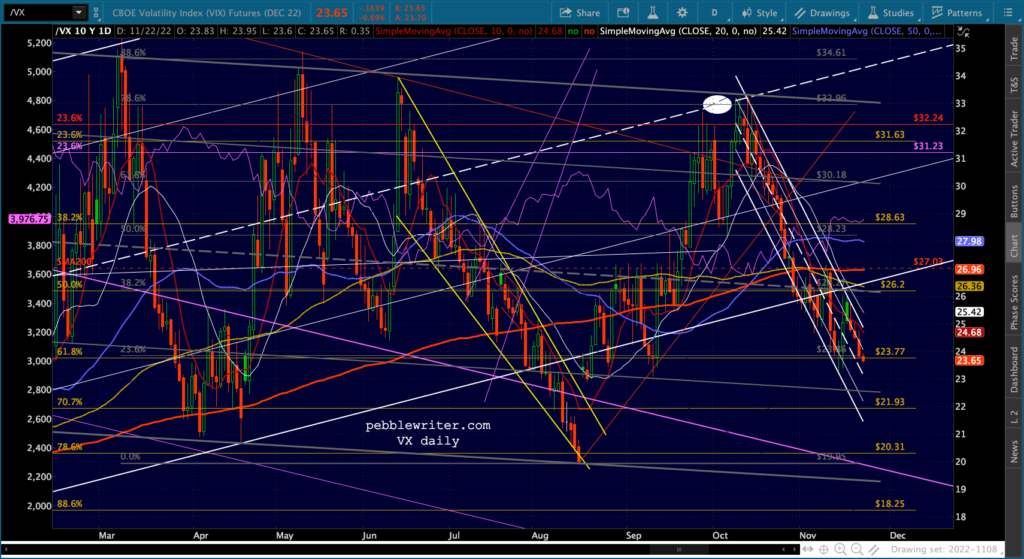Switch to the Trade sidebar tab
Viewport: 1024px width, 559px height.
pos(1014,49)
